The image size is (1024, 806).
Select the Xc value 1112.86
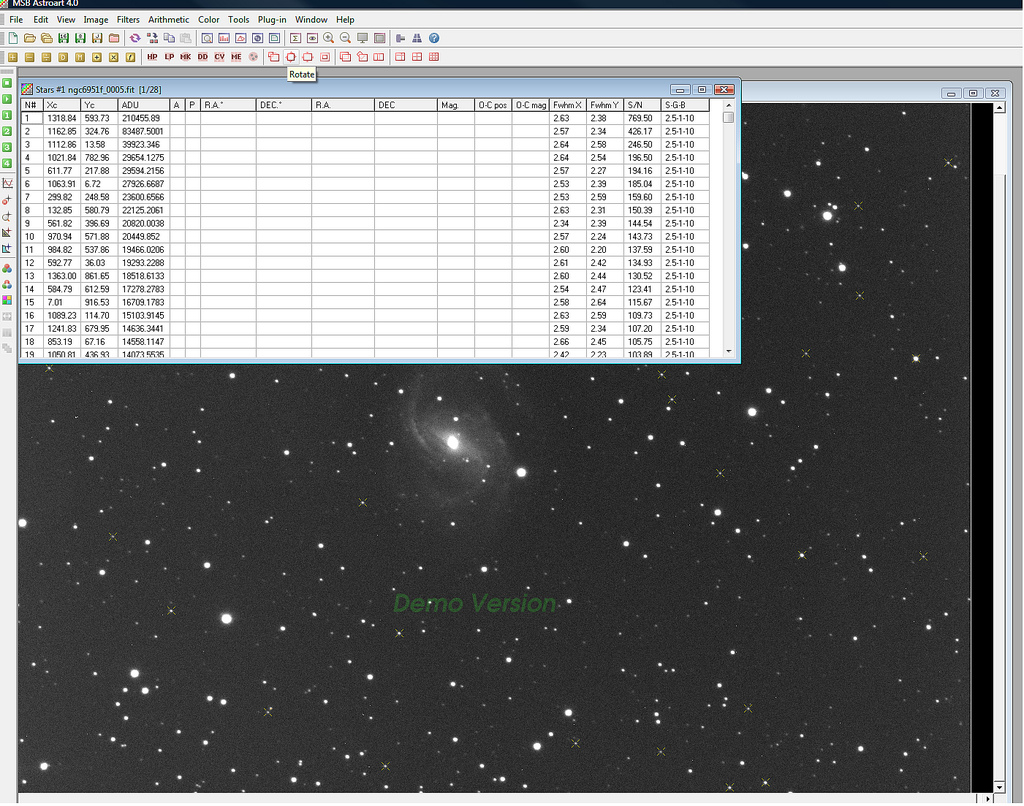tap(62, 144)
